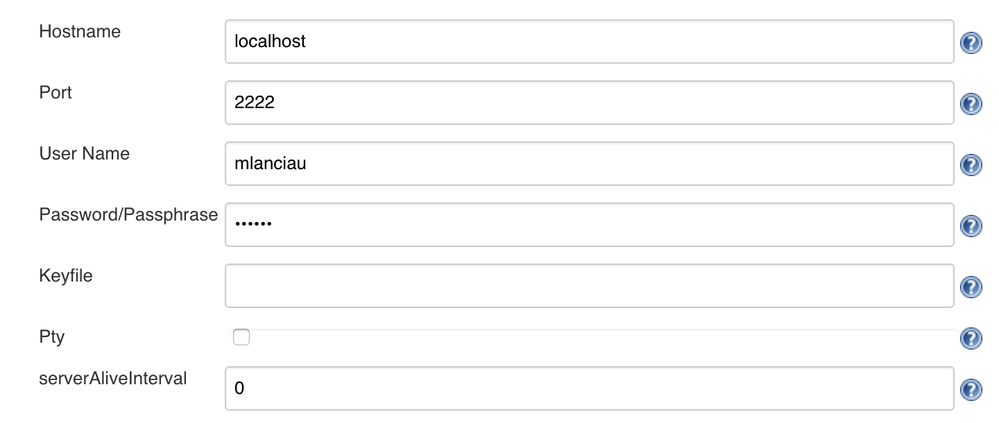Click the serverAliveInterval label text
The height and width of the screenshot is (423, 999).
coord(113,378)
